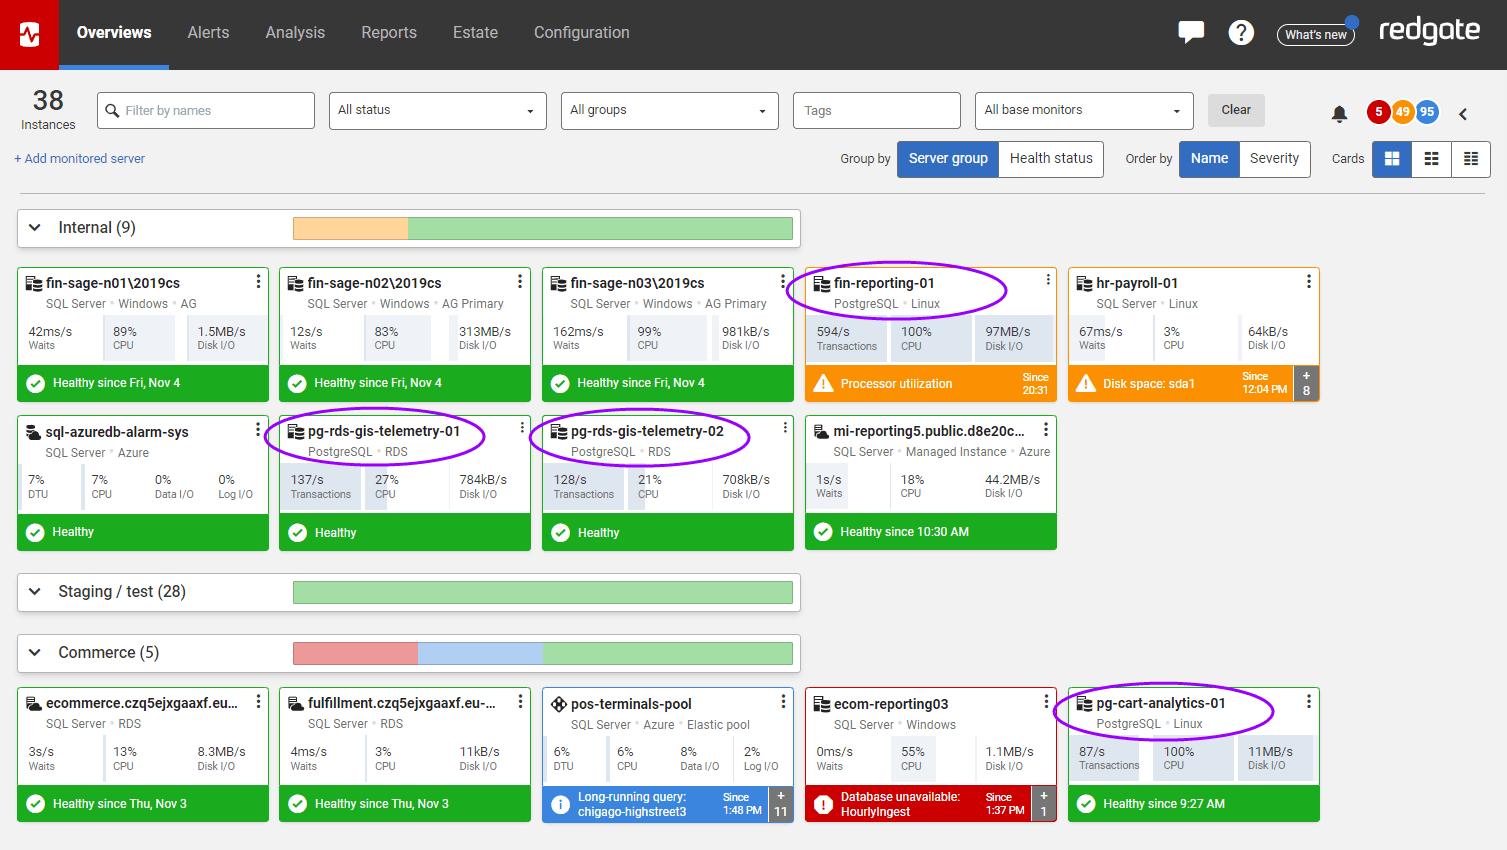Open the All base monitors dropdown

[x=1083, y=110]
